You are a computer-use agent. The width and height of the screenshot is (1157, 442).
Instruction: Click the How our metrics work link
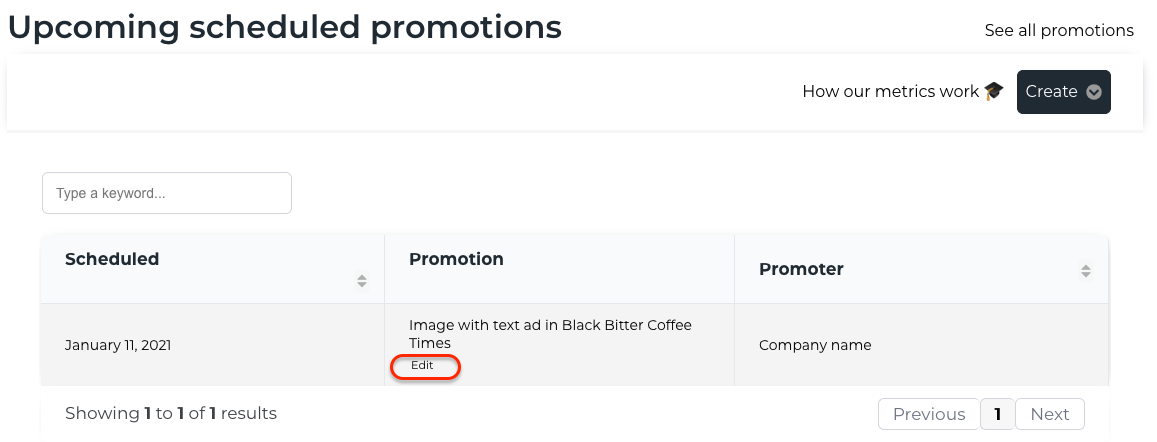[891, 91]
